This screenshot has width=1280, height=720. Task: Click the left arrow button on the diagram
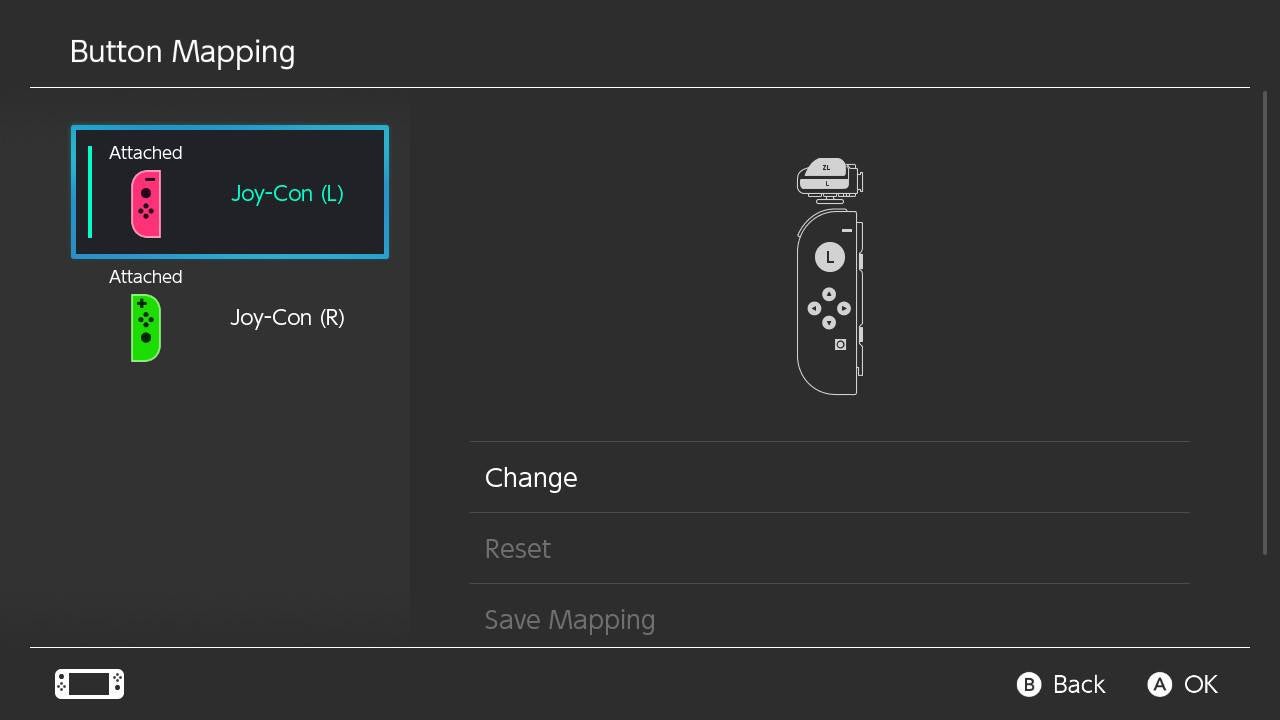814,308
